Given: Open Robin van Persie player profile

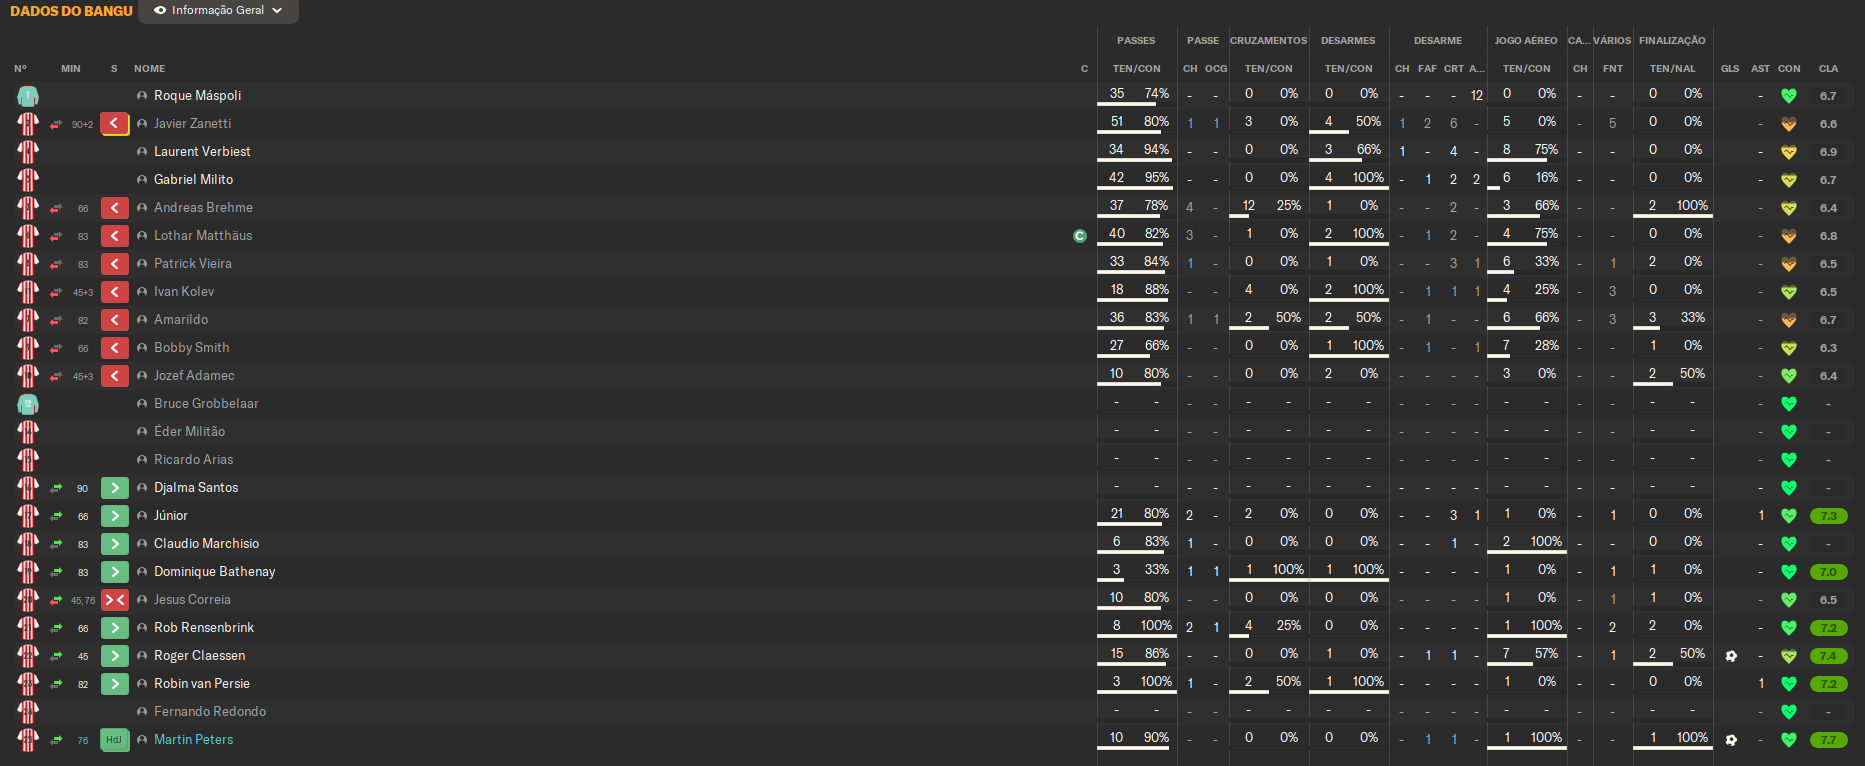Looking at the screenshot, I should tap(201, 684).
